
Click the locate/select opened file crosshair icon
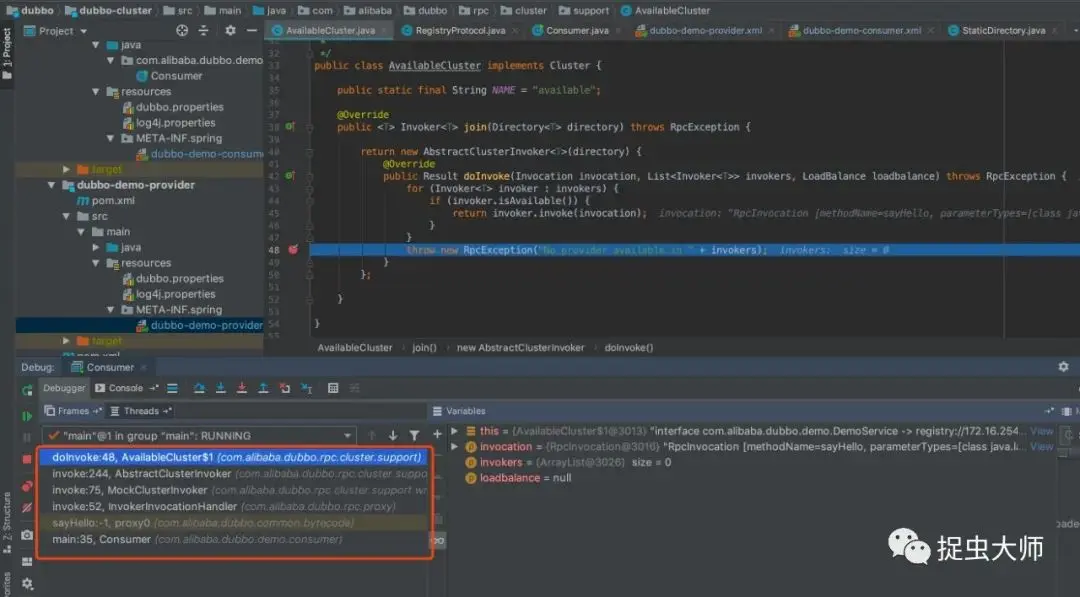pyautogui.click(x=182, y=30)
